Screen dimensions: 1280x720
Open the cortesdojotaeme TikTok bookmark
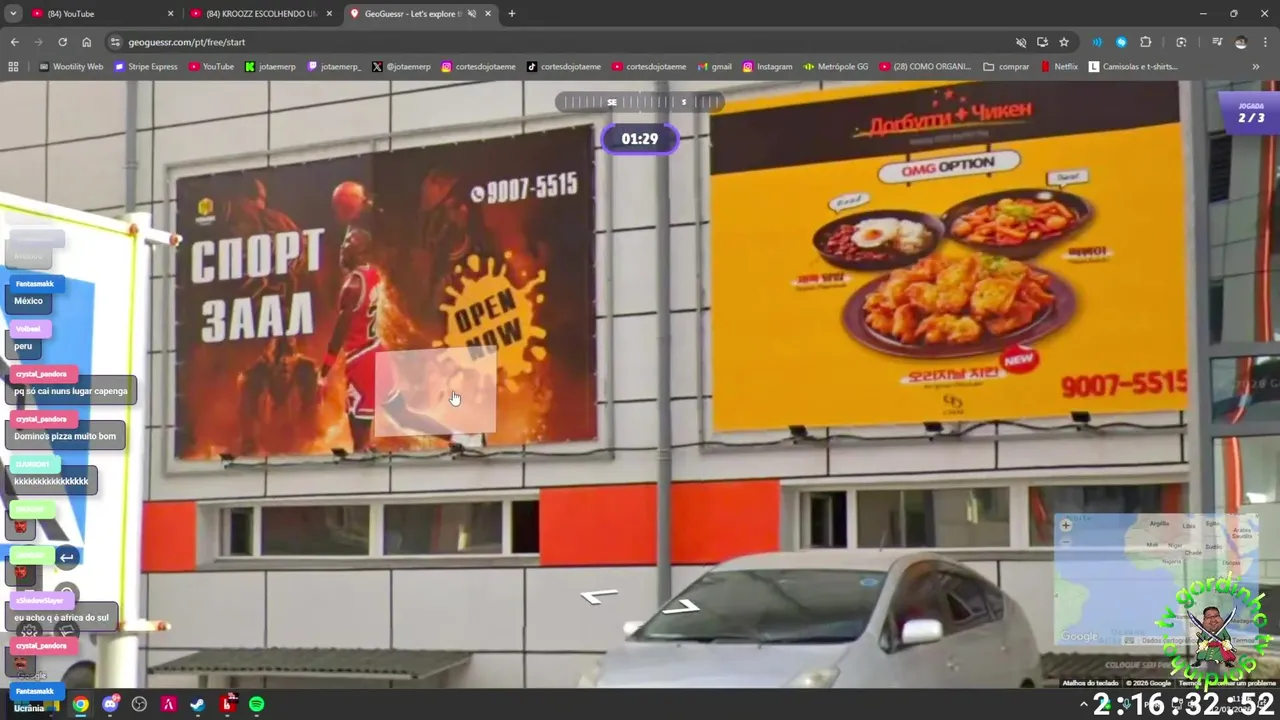pos(564,67)
